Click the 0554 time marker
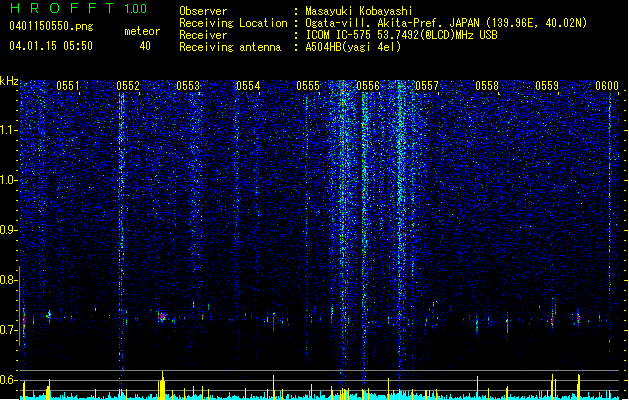629x400 pixels. pos(248,86)
